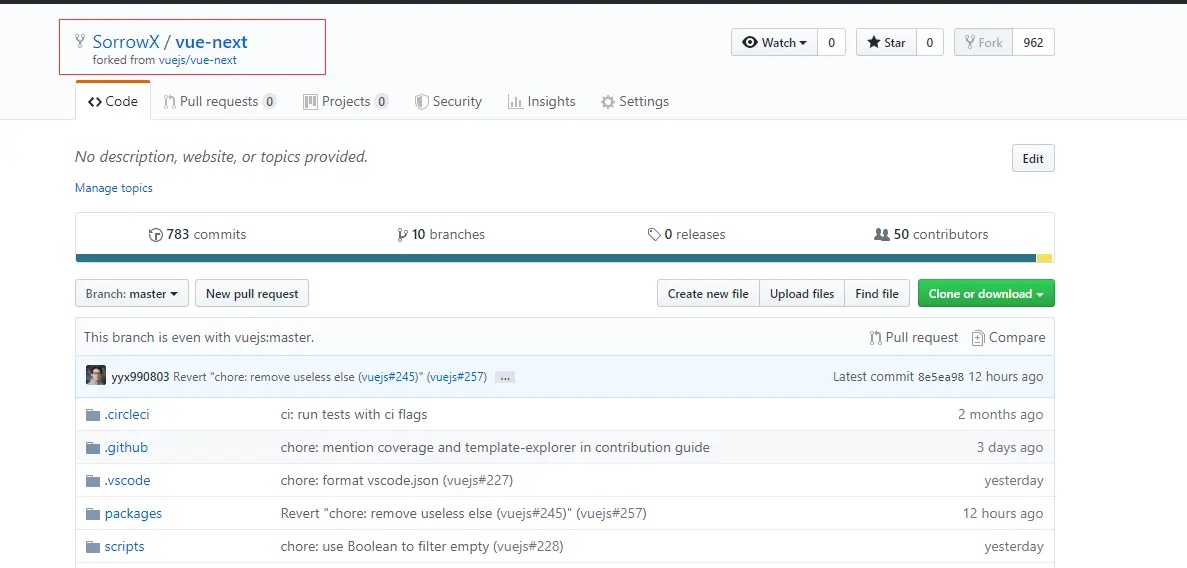Click the .circleci folder icon
The image size is (1187, 568).
click(x=93, y=414)
